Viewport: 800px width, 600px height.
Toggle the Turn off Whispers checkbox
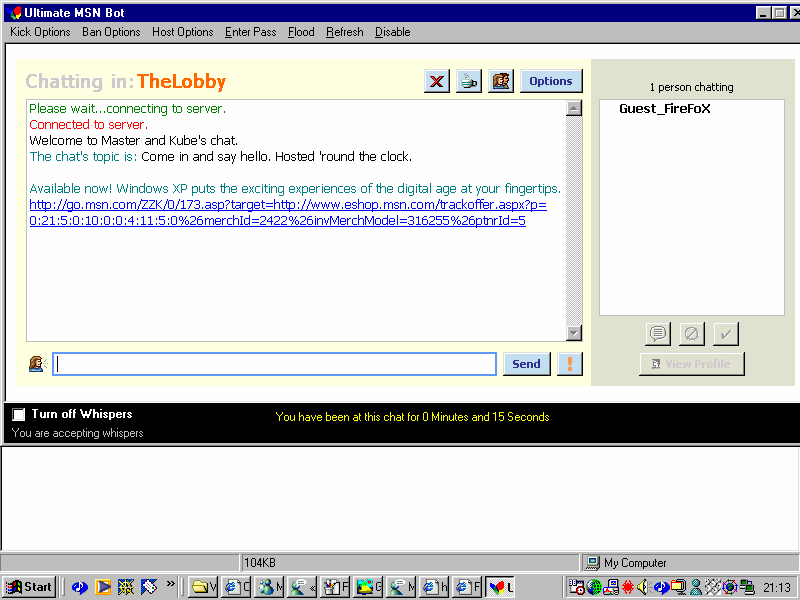point(19,414)
